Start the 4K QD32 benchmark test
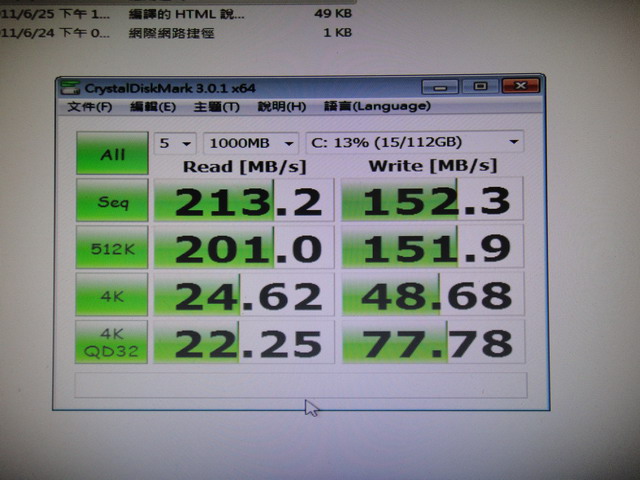 (111, 342)
